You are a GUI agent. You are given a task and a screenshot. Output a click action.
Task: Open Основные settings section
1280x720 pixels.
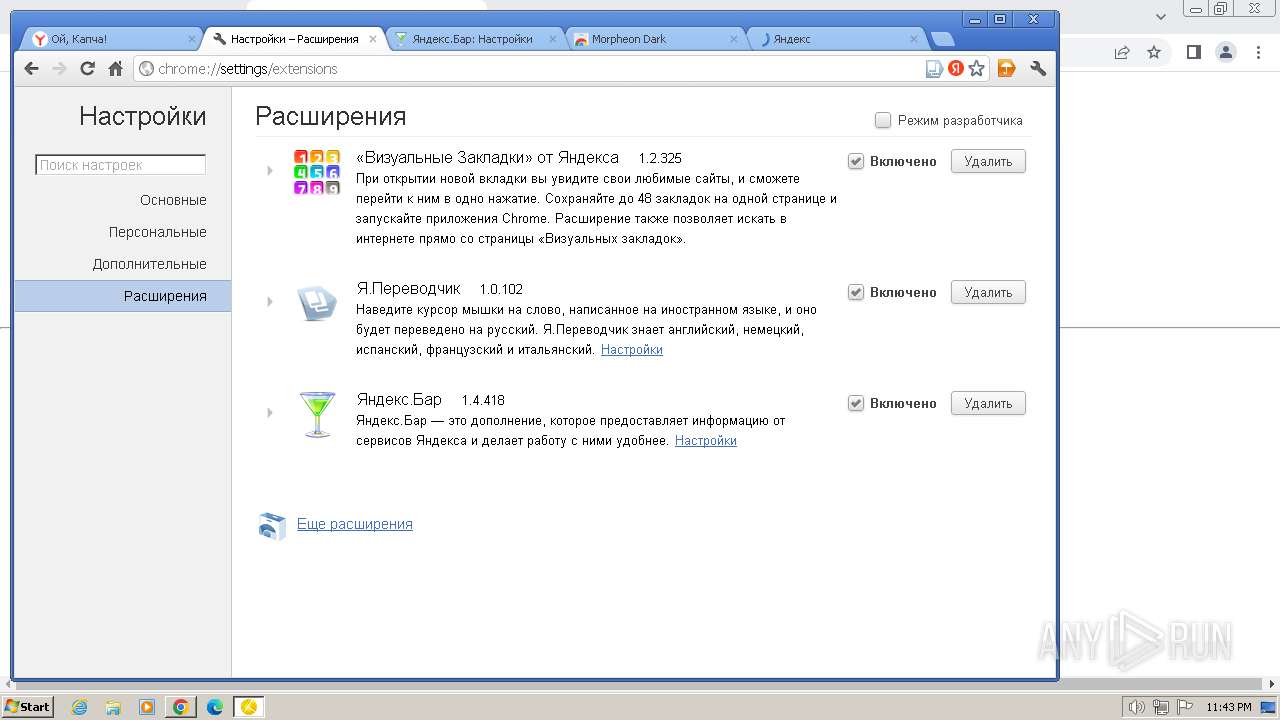point(173,200)
